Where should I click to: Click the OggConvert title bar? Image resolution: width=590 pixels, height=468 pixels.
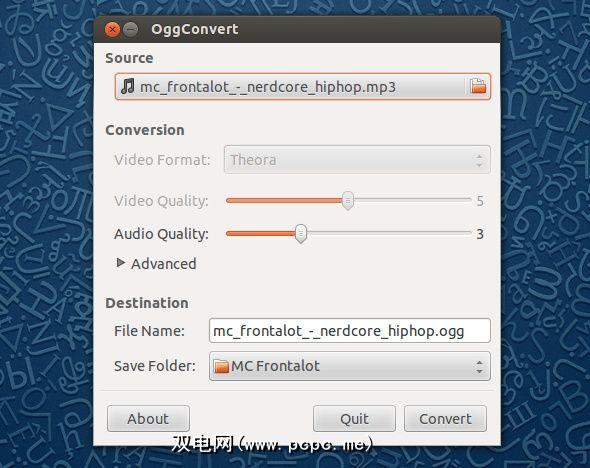pos(297,29)
